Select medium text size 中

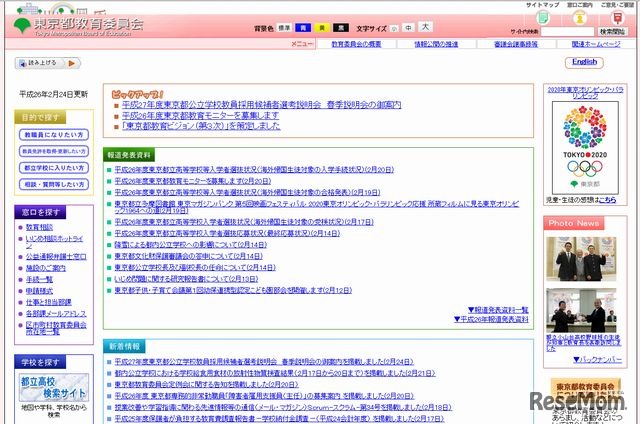click(x=408, y=28)
